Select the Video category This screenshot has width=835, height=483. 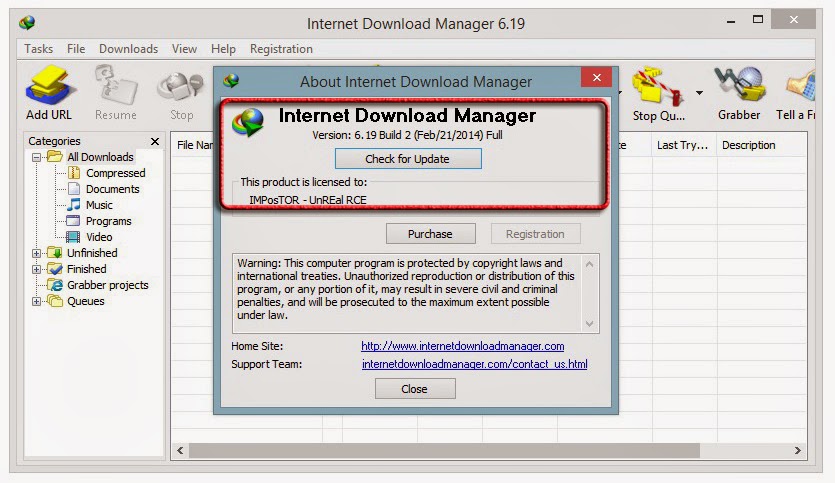click(99, 237)
